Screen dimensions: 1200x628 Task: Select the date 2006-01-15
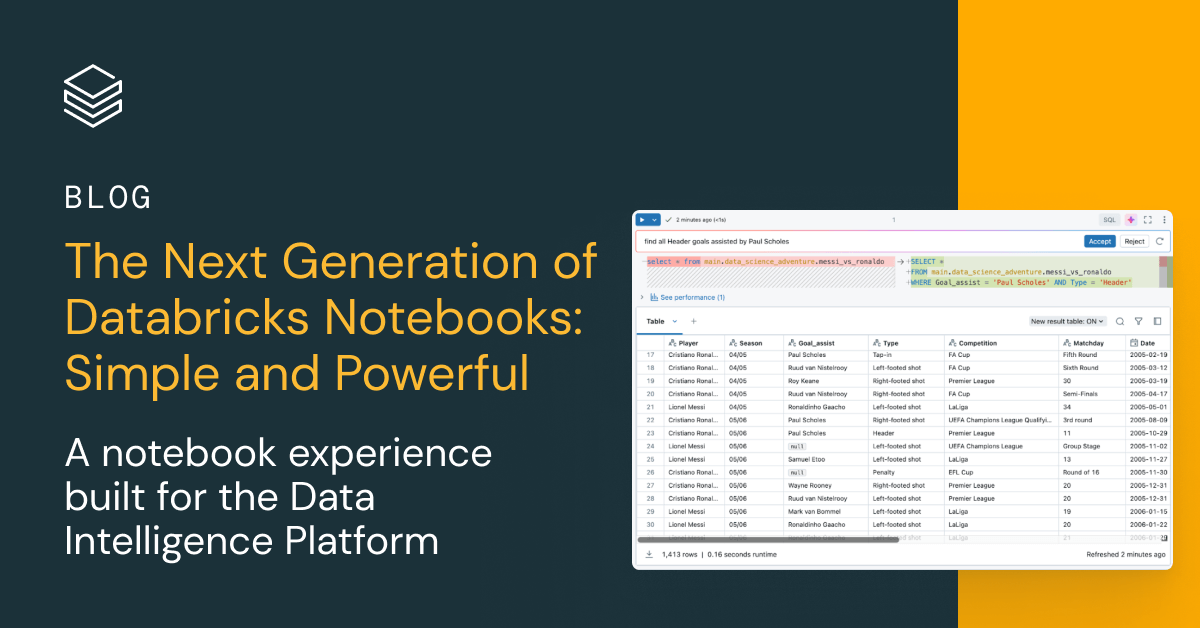pos(1148,511)
